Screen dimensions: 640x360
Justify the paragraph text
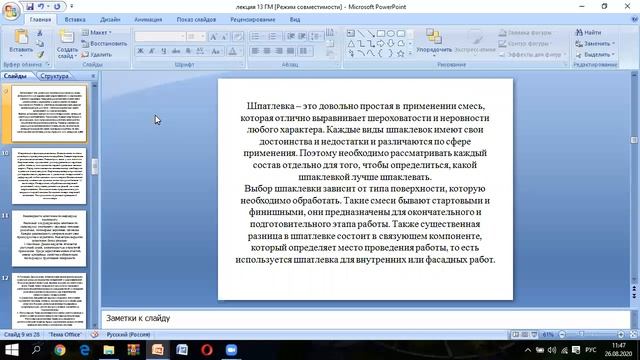click(291, 51)
